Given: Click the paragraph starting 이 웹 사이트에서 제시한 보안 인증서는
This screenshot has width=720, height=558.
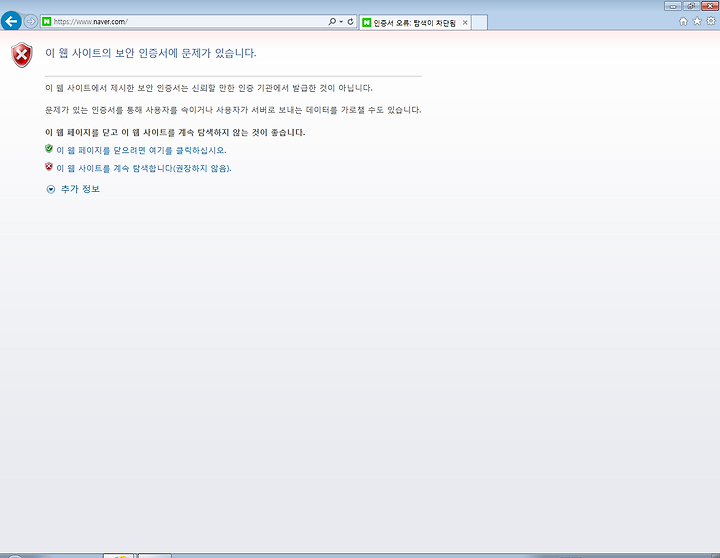Looking at the screenshot, I should (x=208, y=88).
